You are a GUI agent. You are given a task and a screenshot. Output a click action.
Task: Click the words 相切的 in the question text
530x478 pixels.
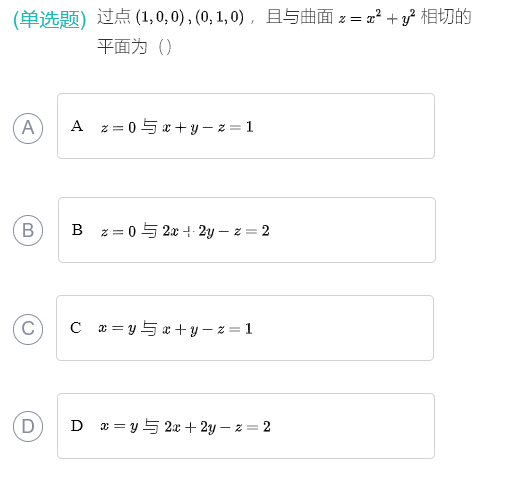[x=446, y=17]
